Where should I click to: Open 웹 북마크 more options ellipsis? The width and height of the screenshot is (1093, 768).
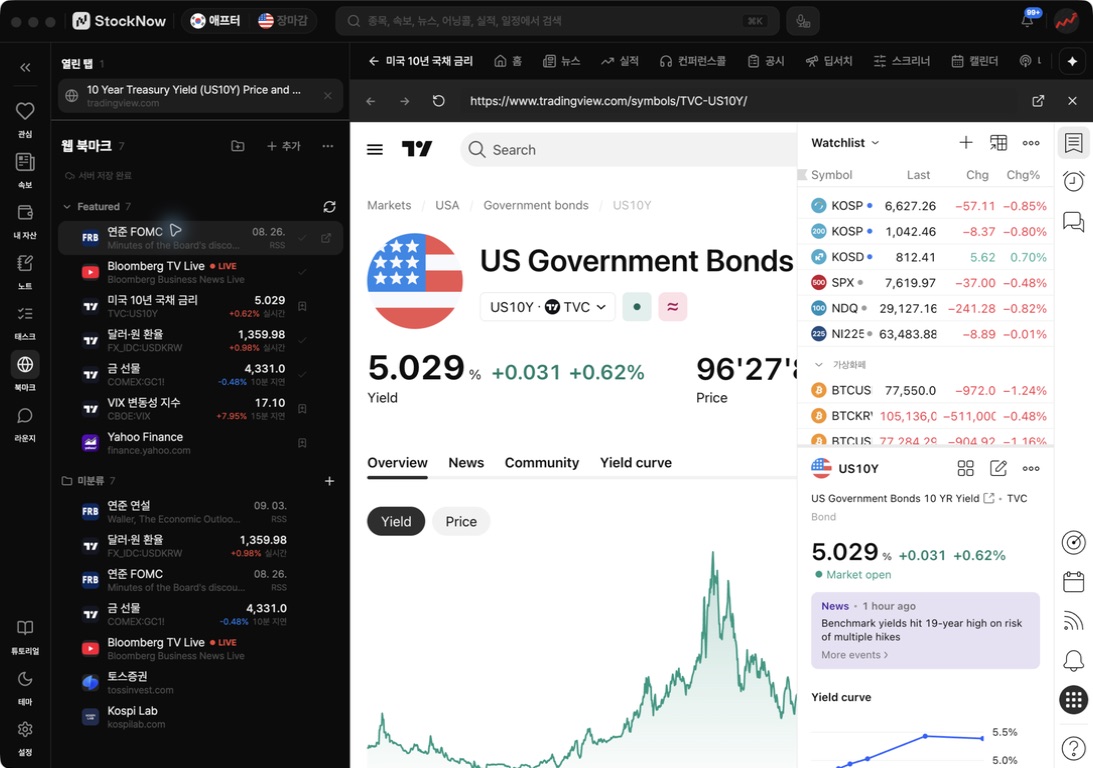point(328,146)
